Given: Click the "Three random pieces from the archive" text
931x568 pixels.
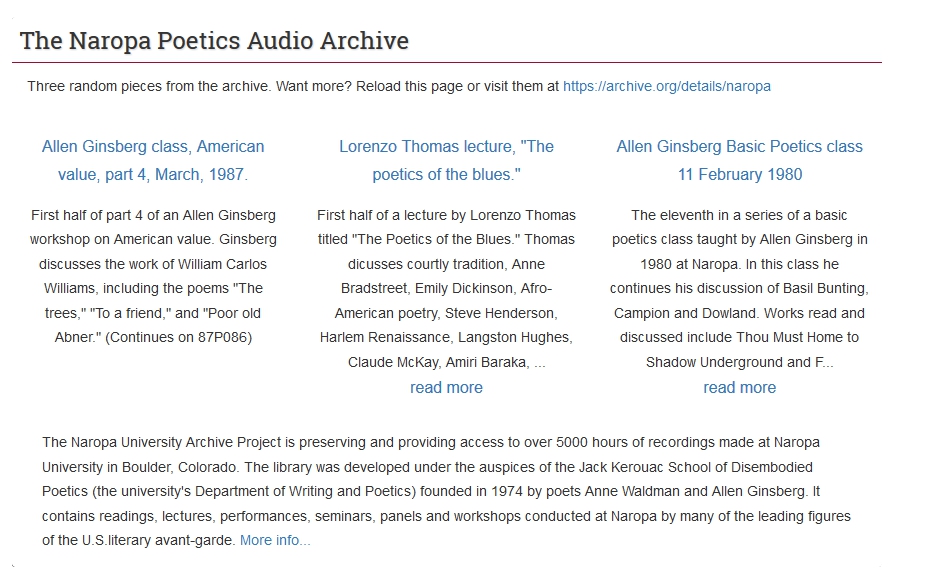Looking at the screenshot, I should coord(148,86).
